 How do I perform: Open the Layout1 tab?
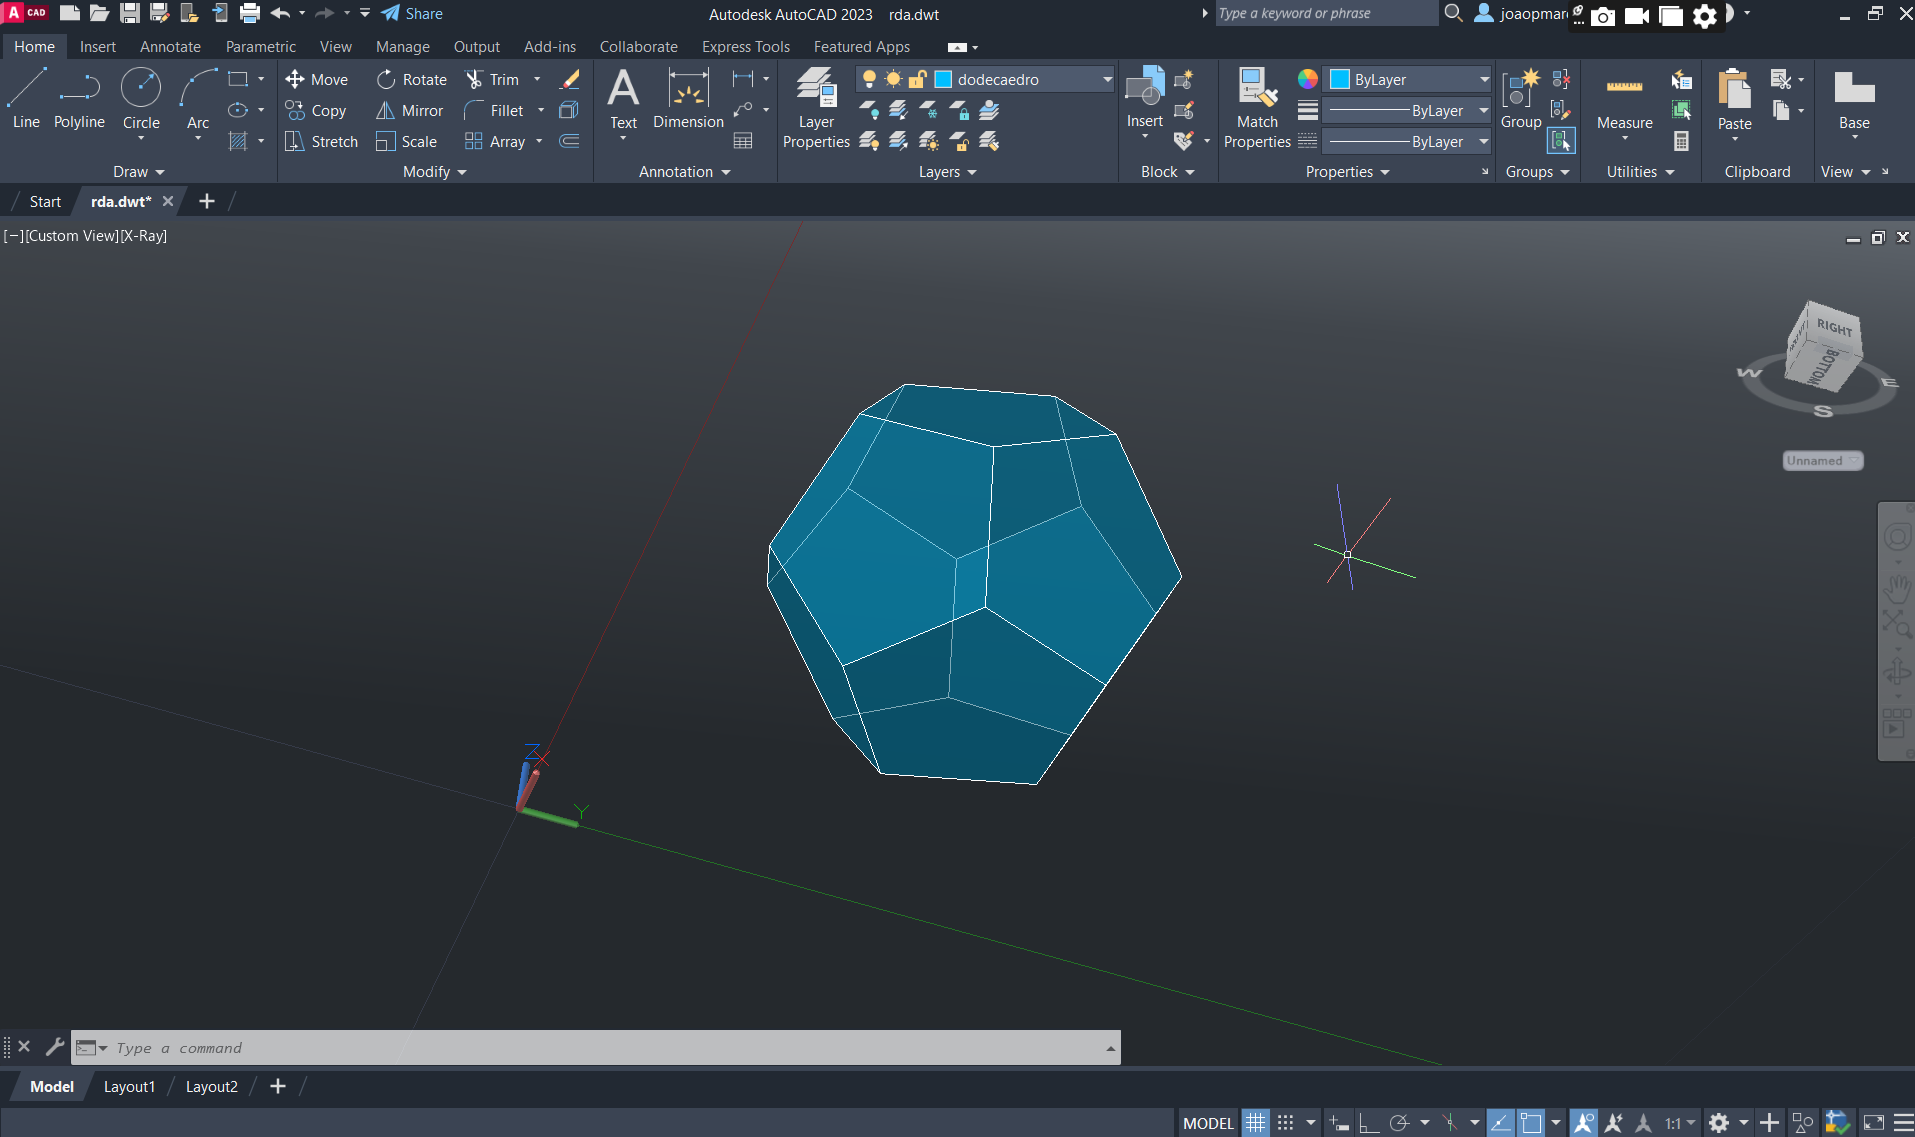pos(129,1087)
